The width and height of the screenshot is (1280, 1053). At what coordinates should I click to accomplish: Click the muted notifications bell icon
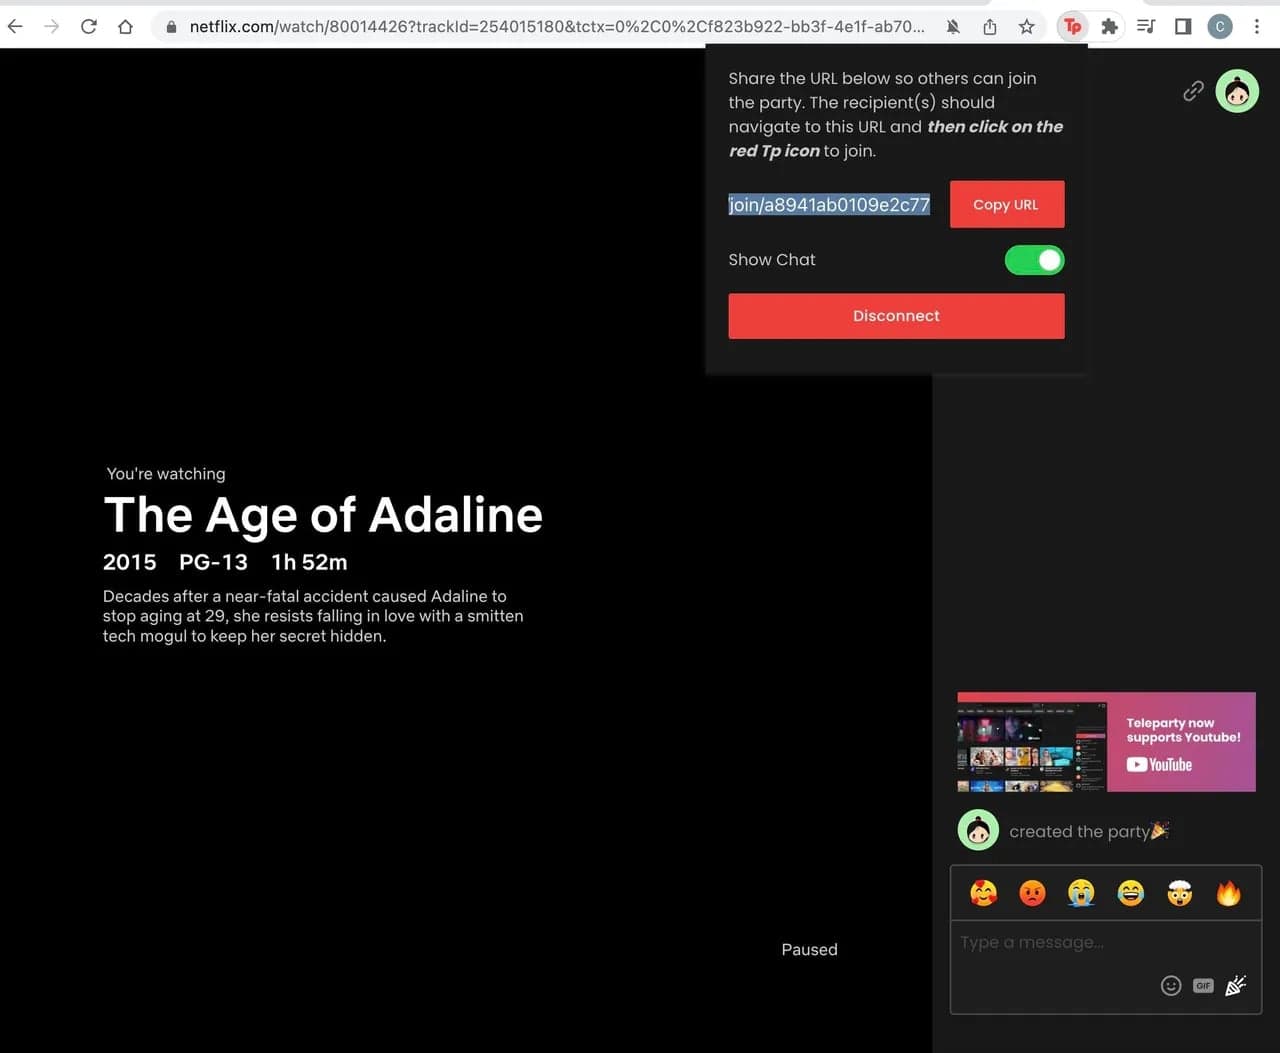tap(953, 27)
